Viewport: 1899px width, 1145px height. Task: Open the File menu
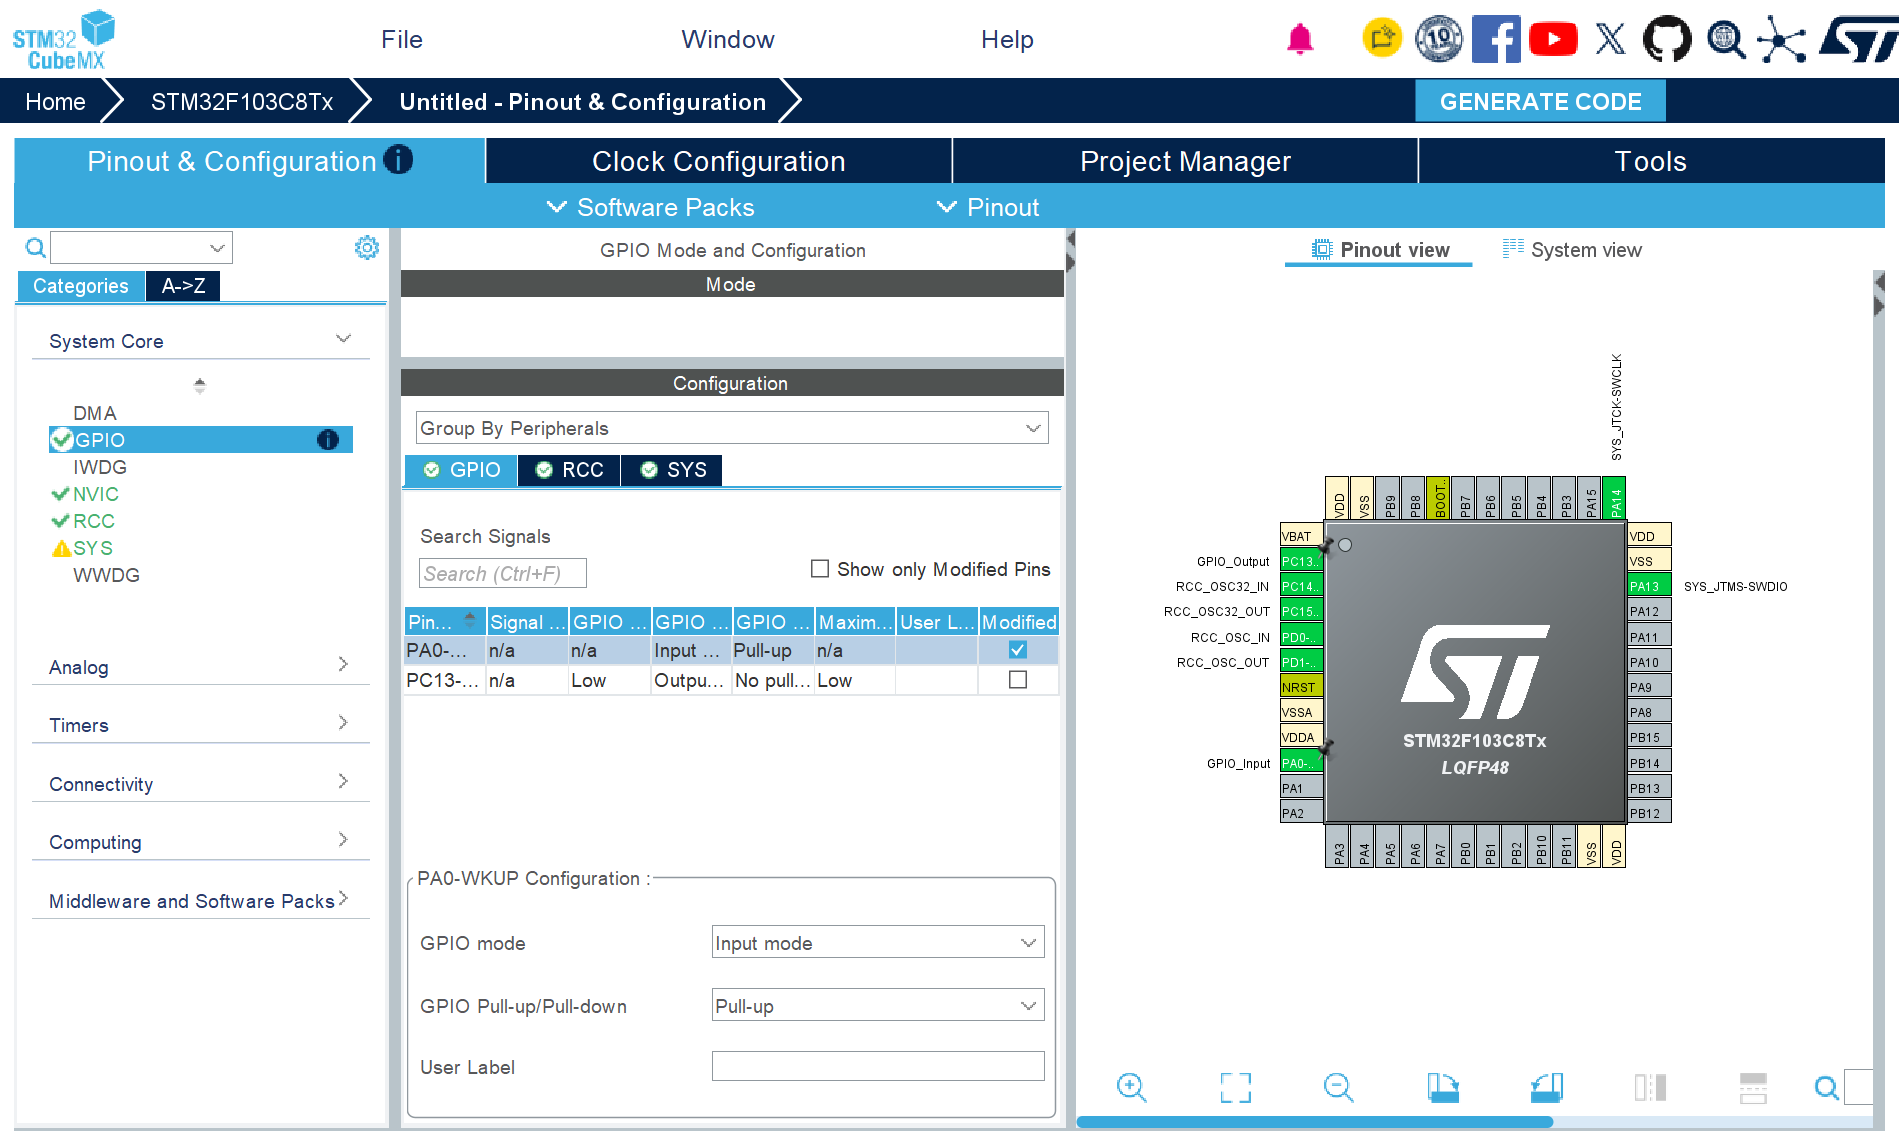coord(402,39)
